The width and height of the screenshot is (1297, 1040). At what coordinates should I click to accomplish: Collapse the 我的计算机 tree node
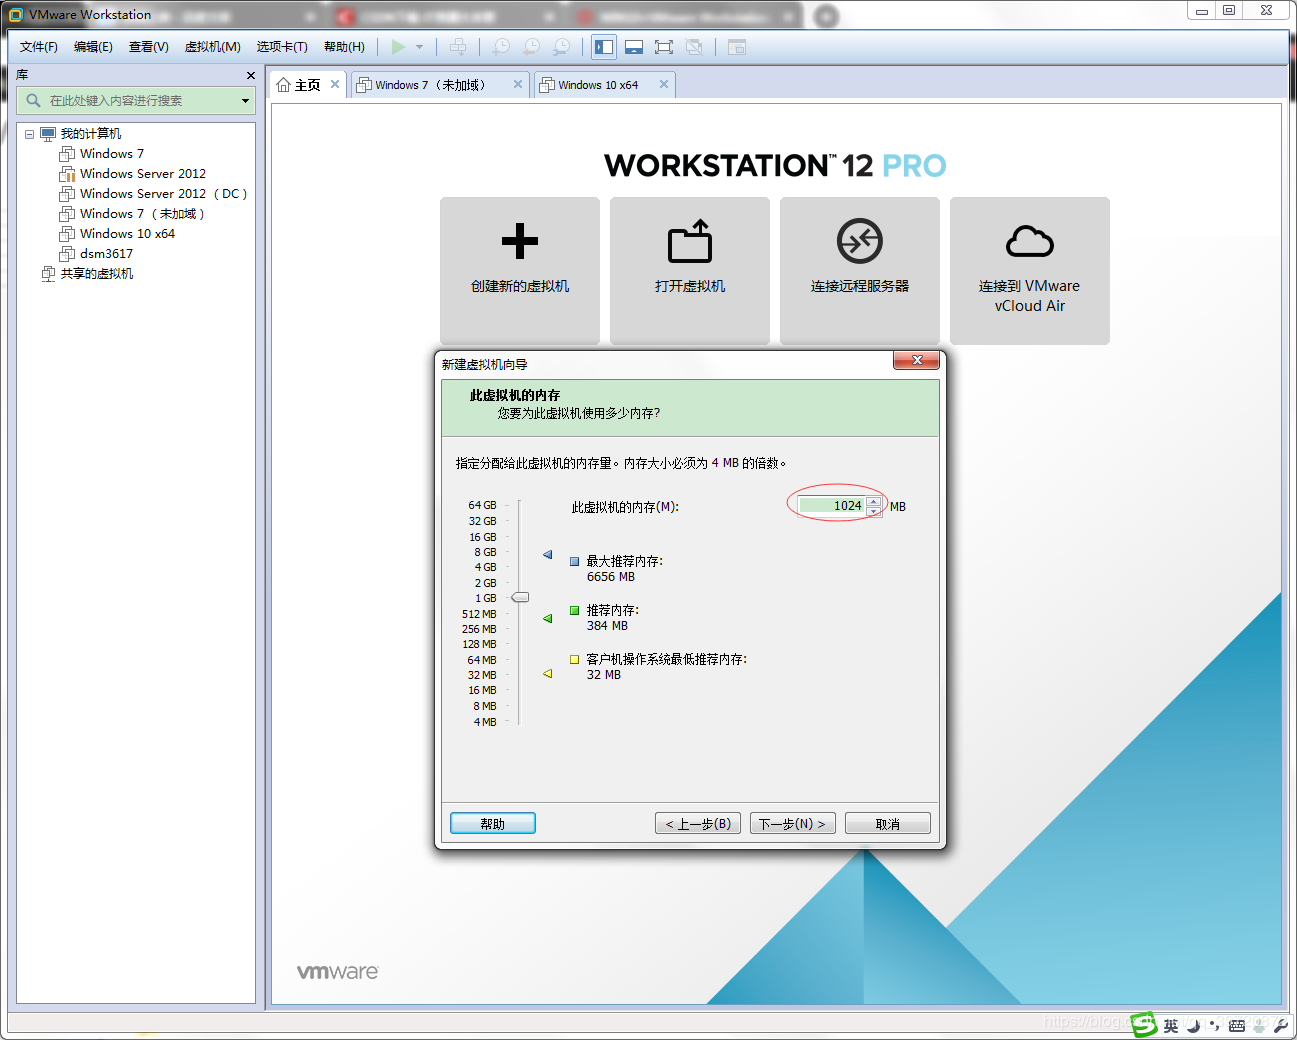(x=29, y=134)
